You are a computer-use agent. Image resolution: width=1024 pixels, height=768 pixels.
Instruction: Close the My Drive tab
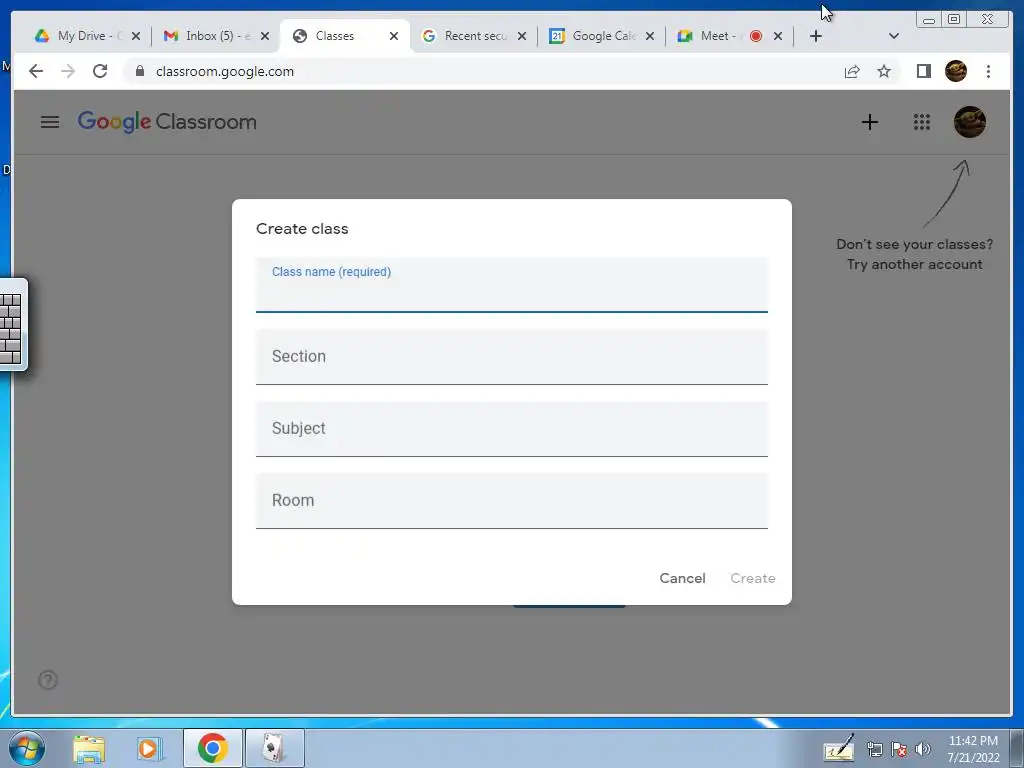(136, 36)
